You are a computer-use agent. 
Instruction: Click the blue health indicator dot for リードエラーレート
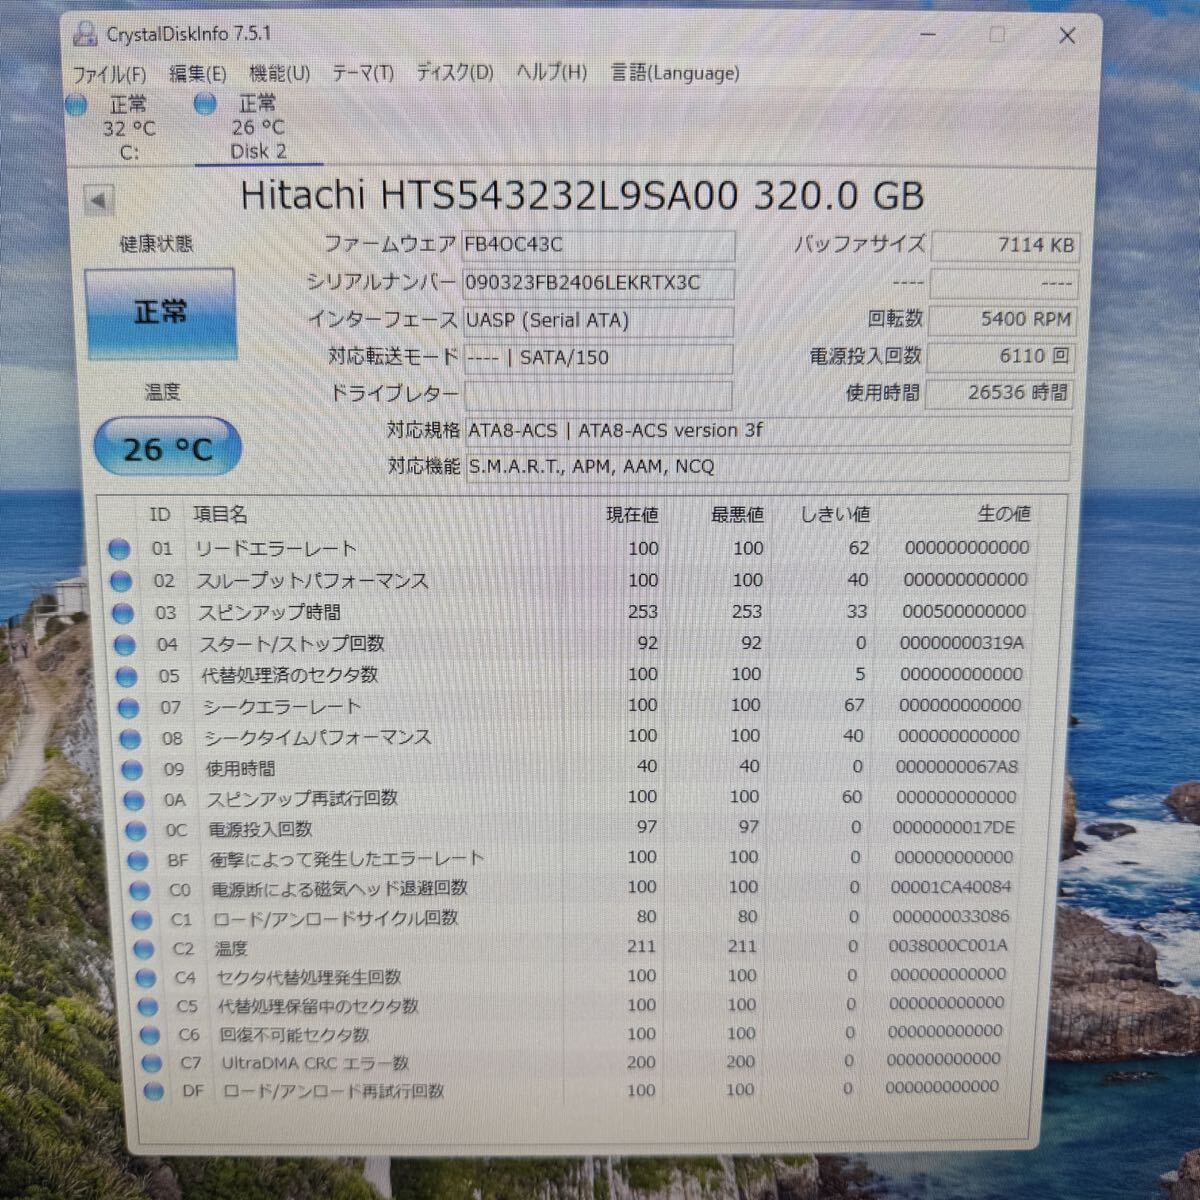click(120, 548)
